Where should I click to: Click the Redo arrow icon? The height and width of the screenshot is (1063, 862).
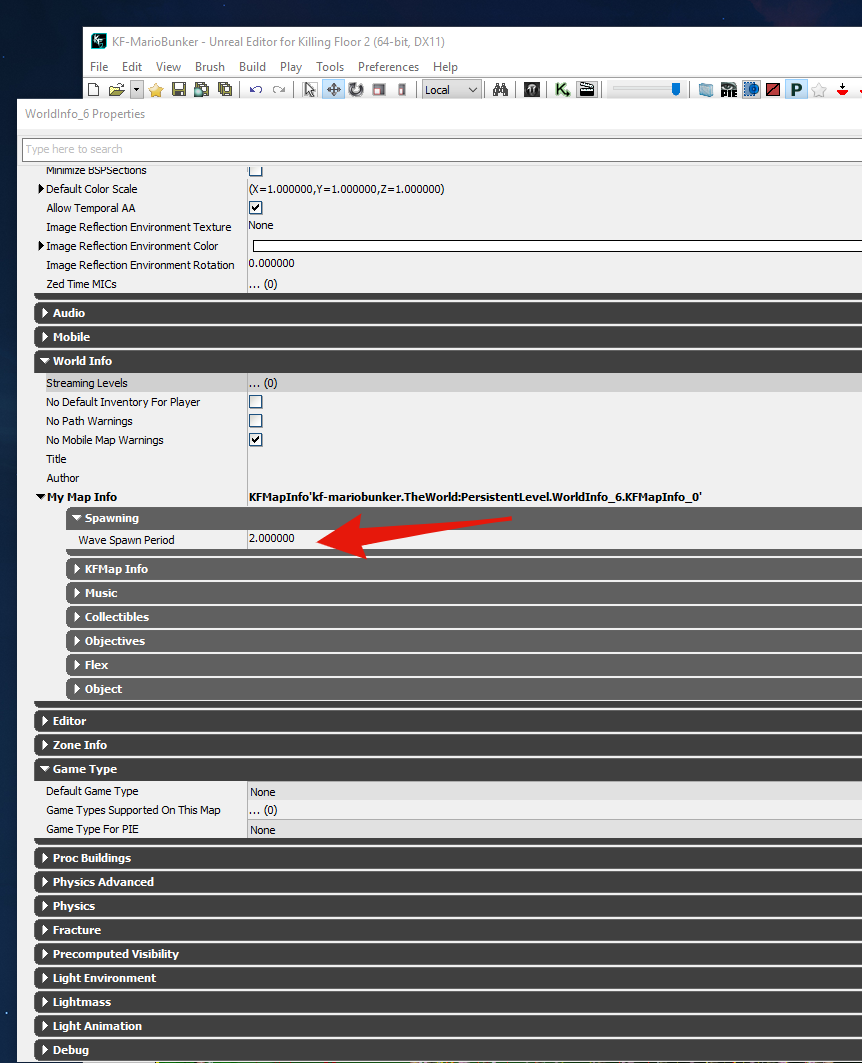279,89
